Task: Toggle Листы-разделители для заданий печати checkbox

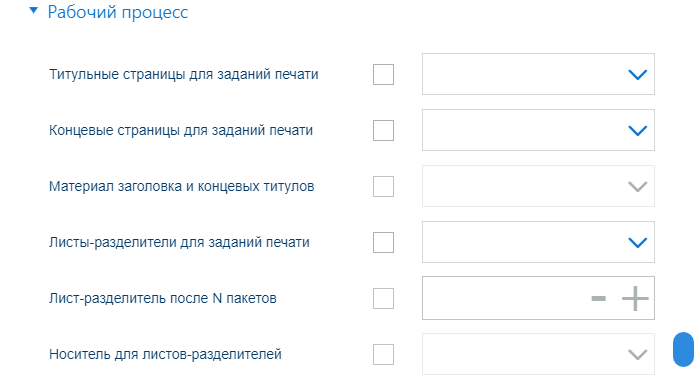Action: [383, 242]
